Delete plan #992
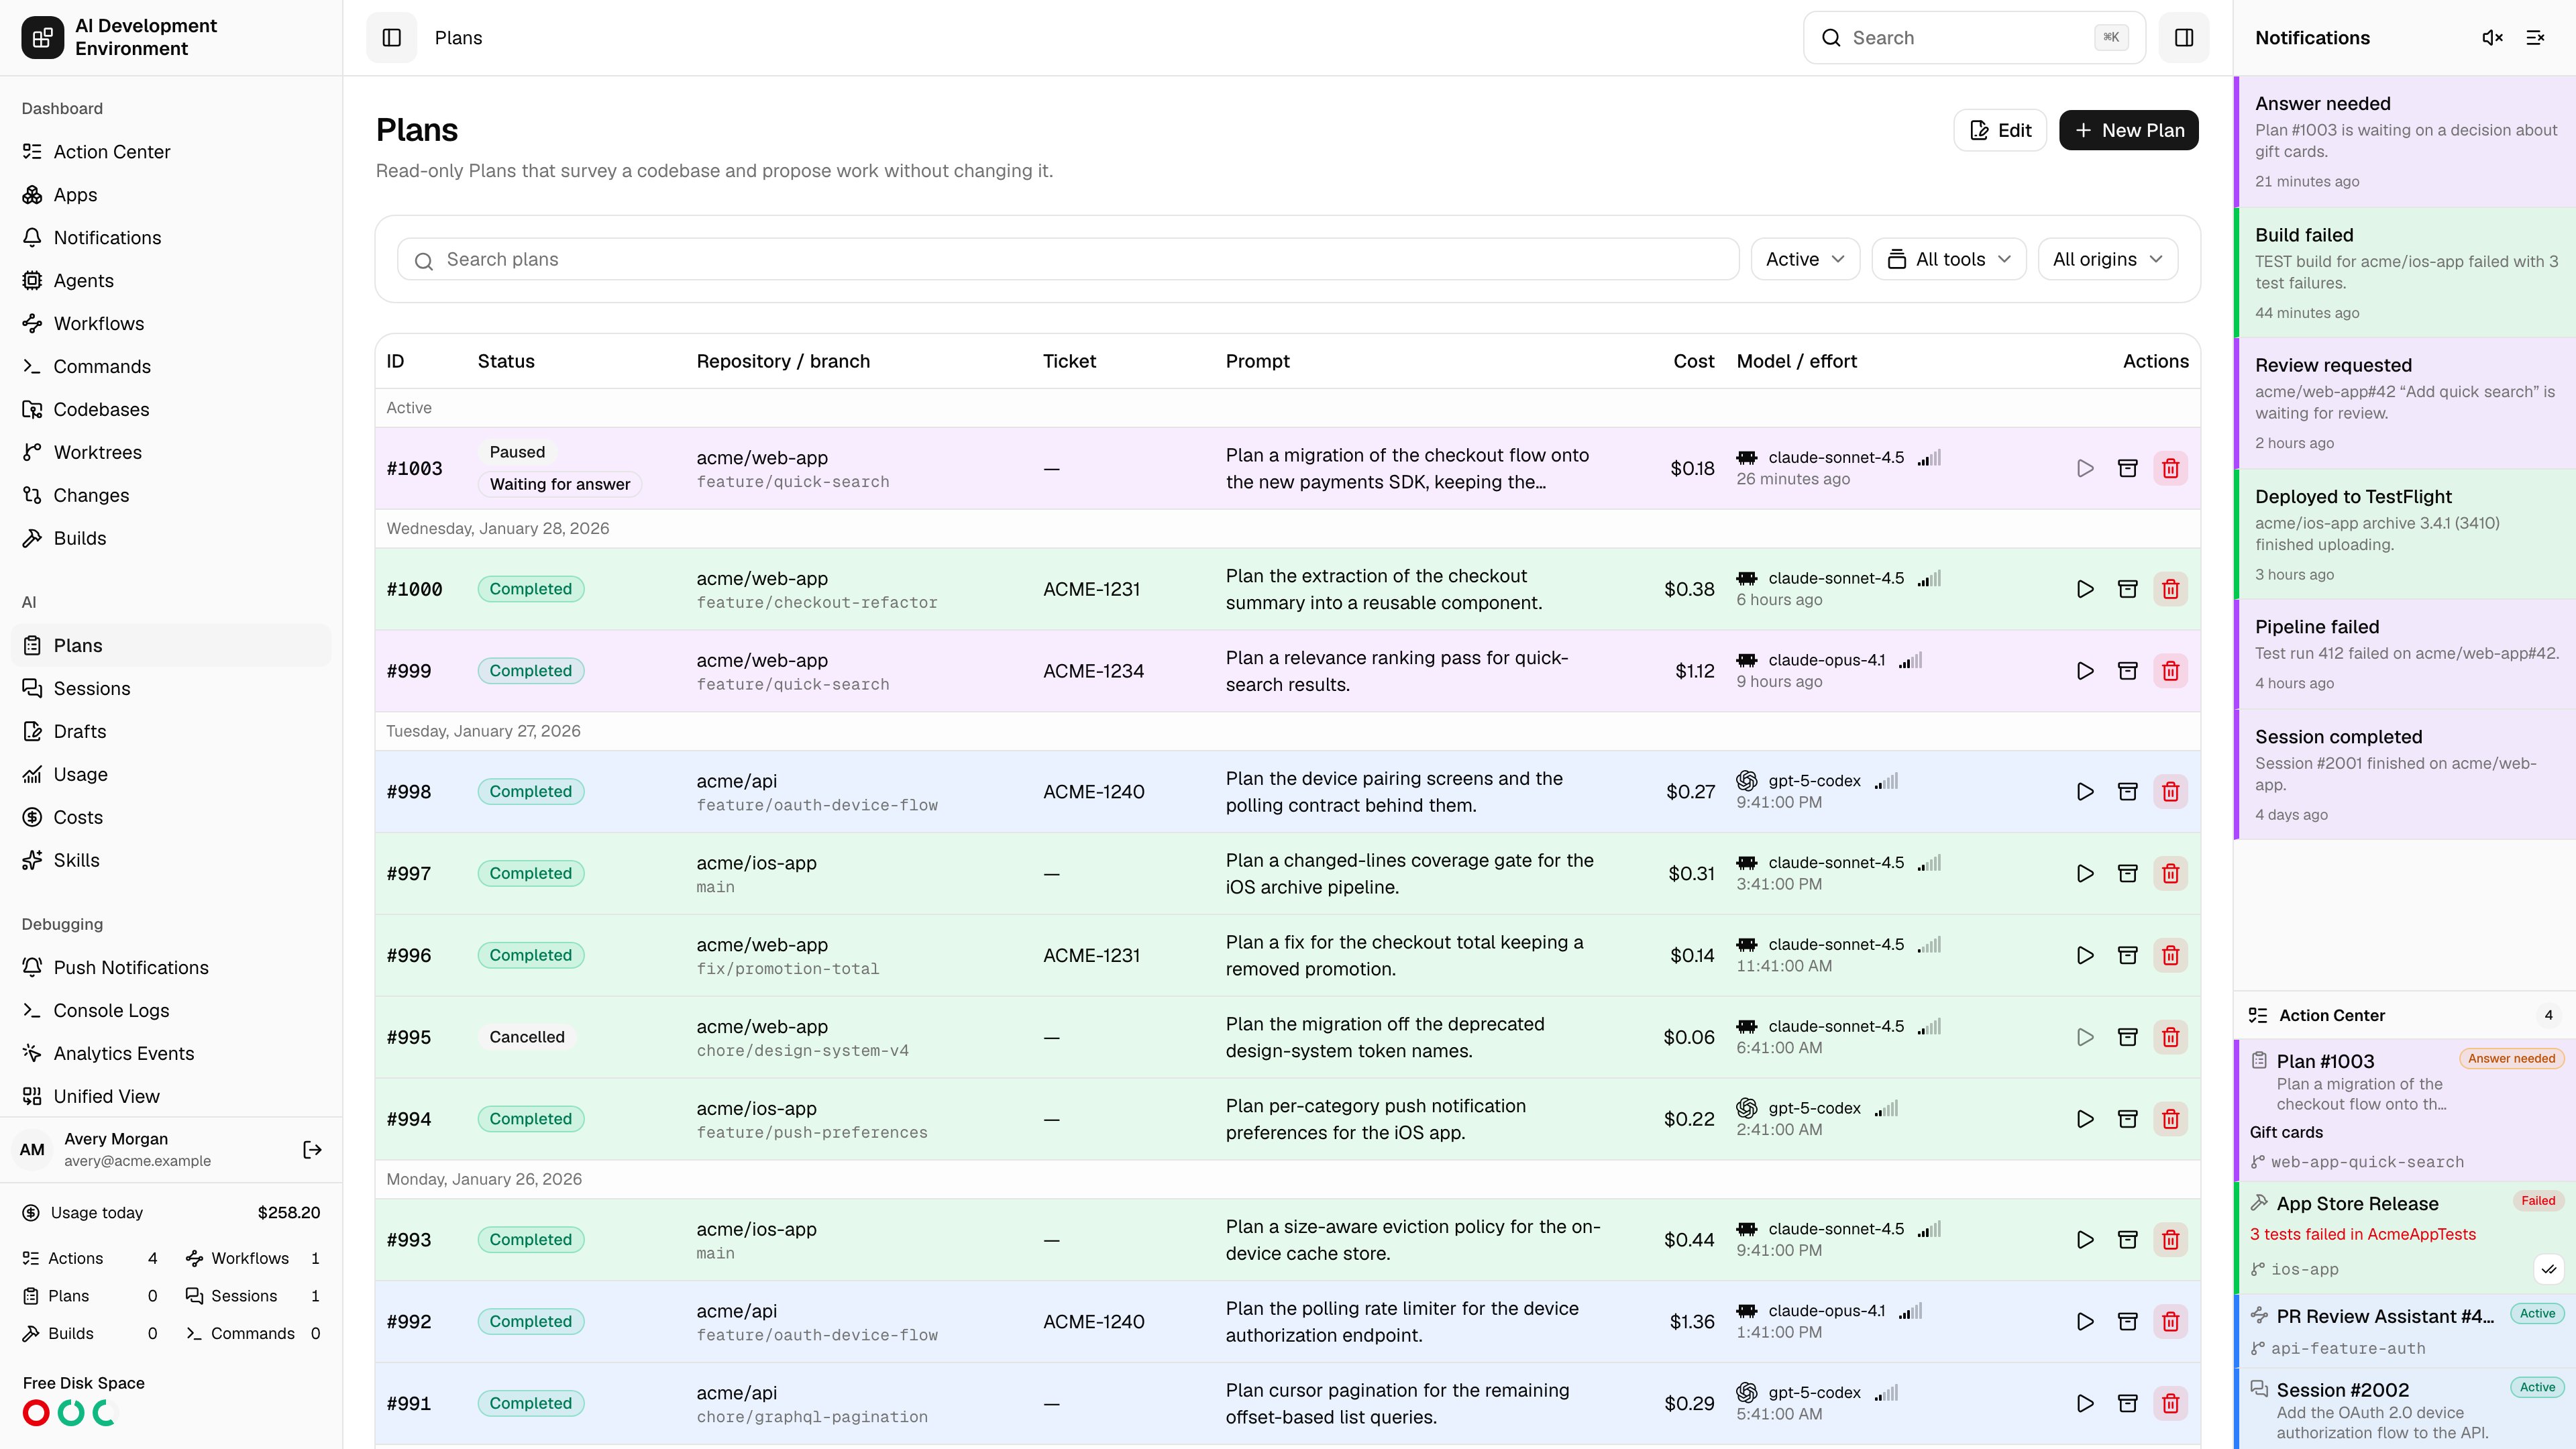Screen dimensions: 2576x1449 (x=2170, y=1322)
